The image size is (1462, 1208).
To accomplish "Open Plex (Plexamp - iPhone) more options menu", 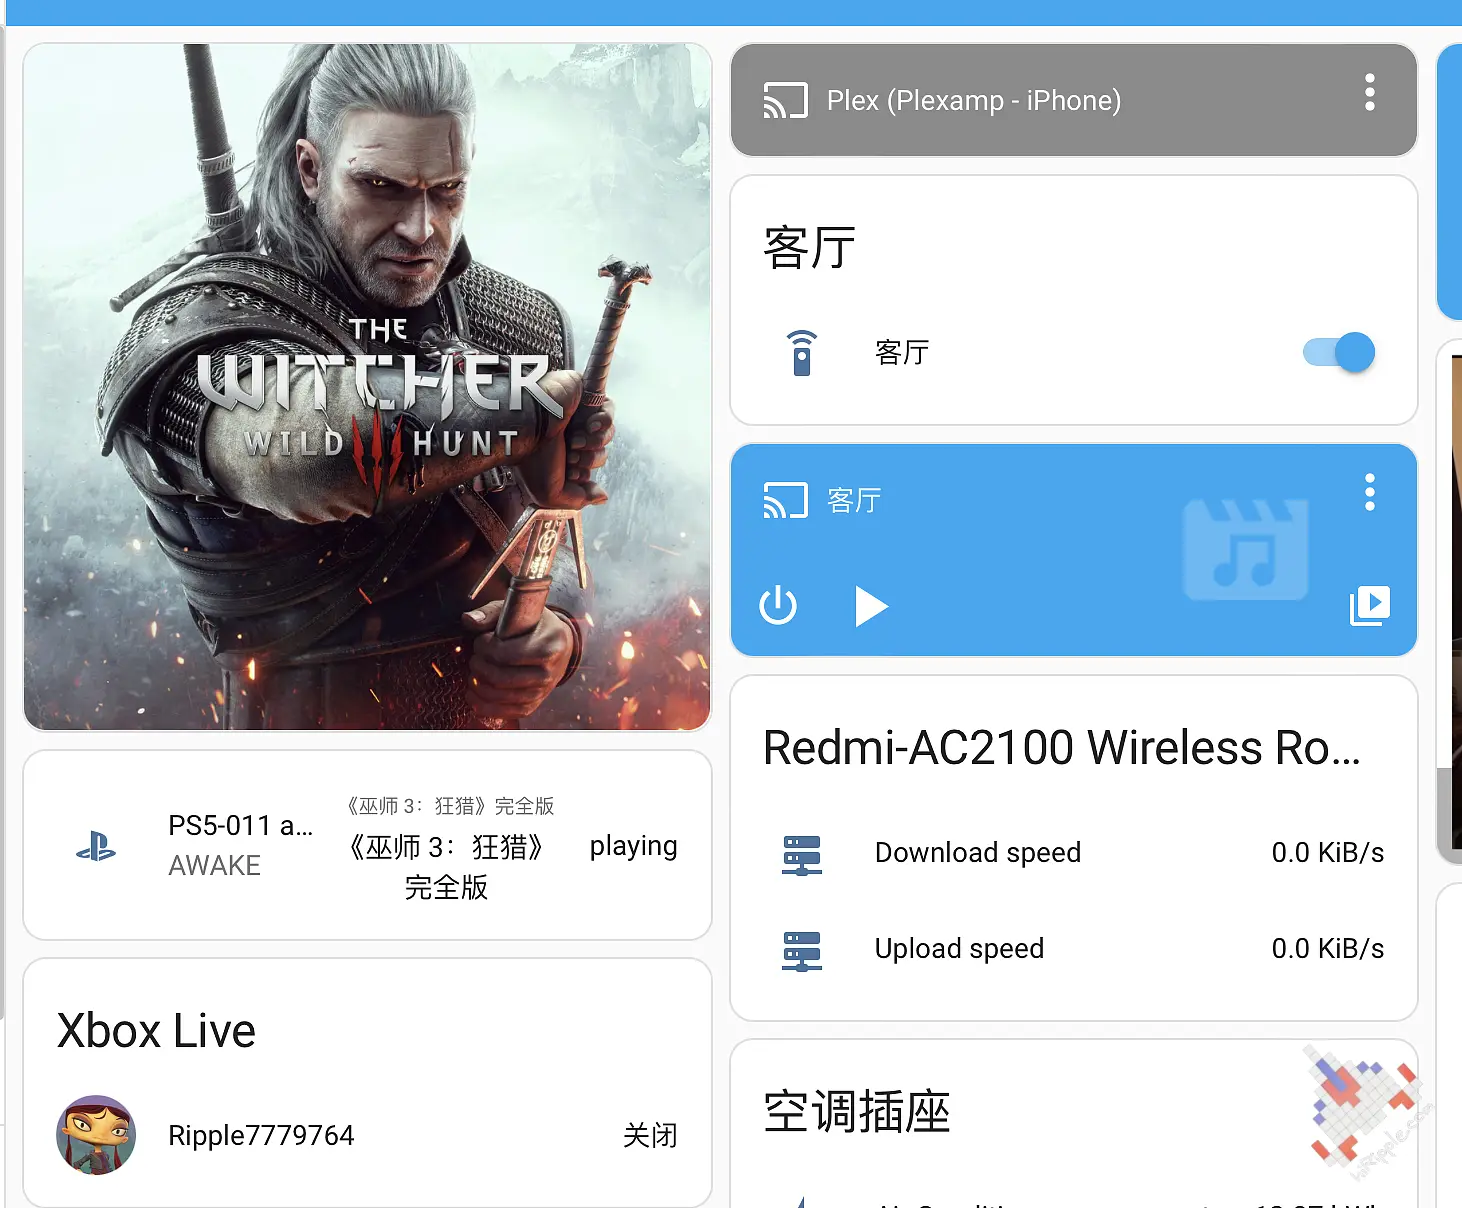I will pos(1369,92).
